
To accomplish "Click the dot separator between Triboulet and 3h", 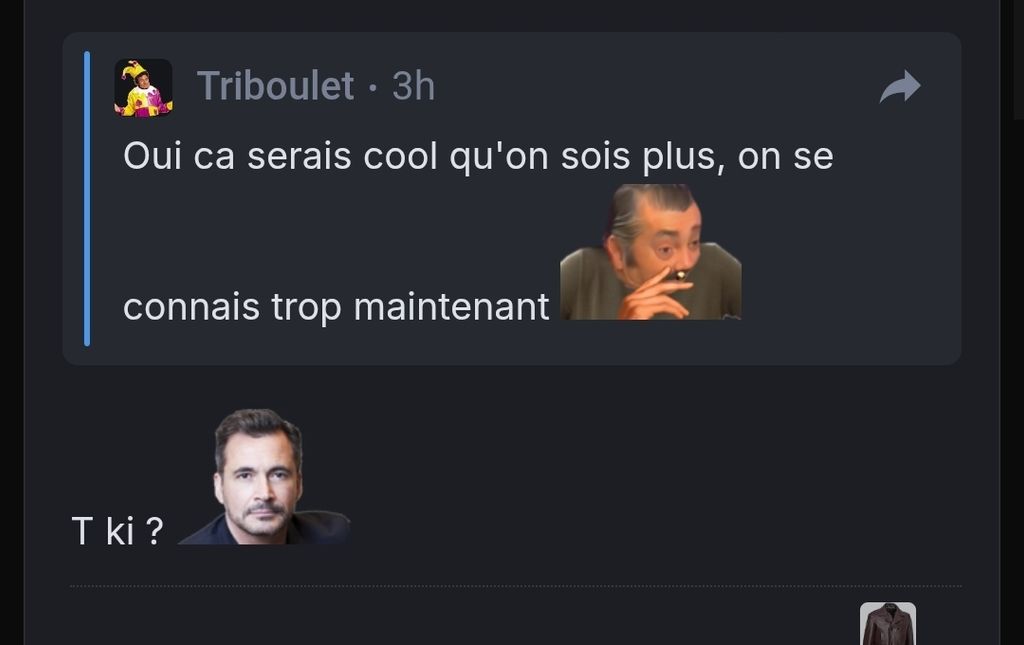I will pos(373,87).
